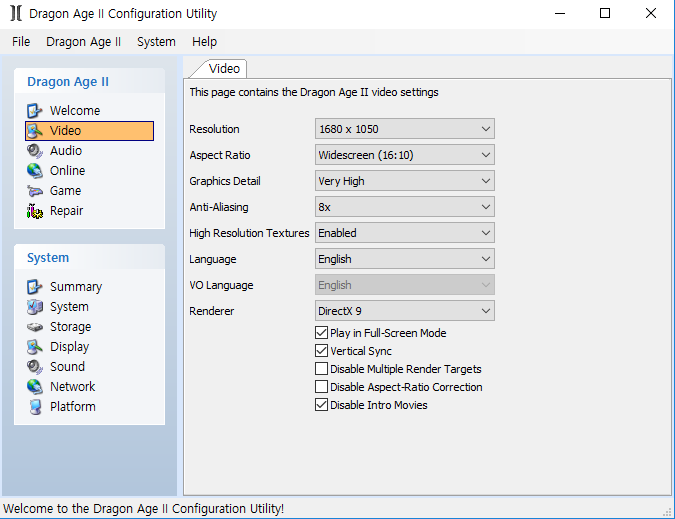Open the Game settings page
This screenshot has height=519, width=675.
pyautogui.click(x=65, y=191)
